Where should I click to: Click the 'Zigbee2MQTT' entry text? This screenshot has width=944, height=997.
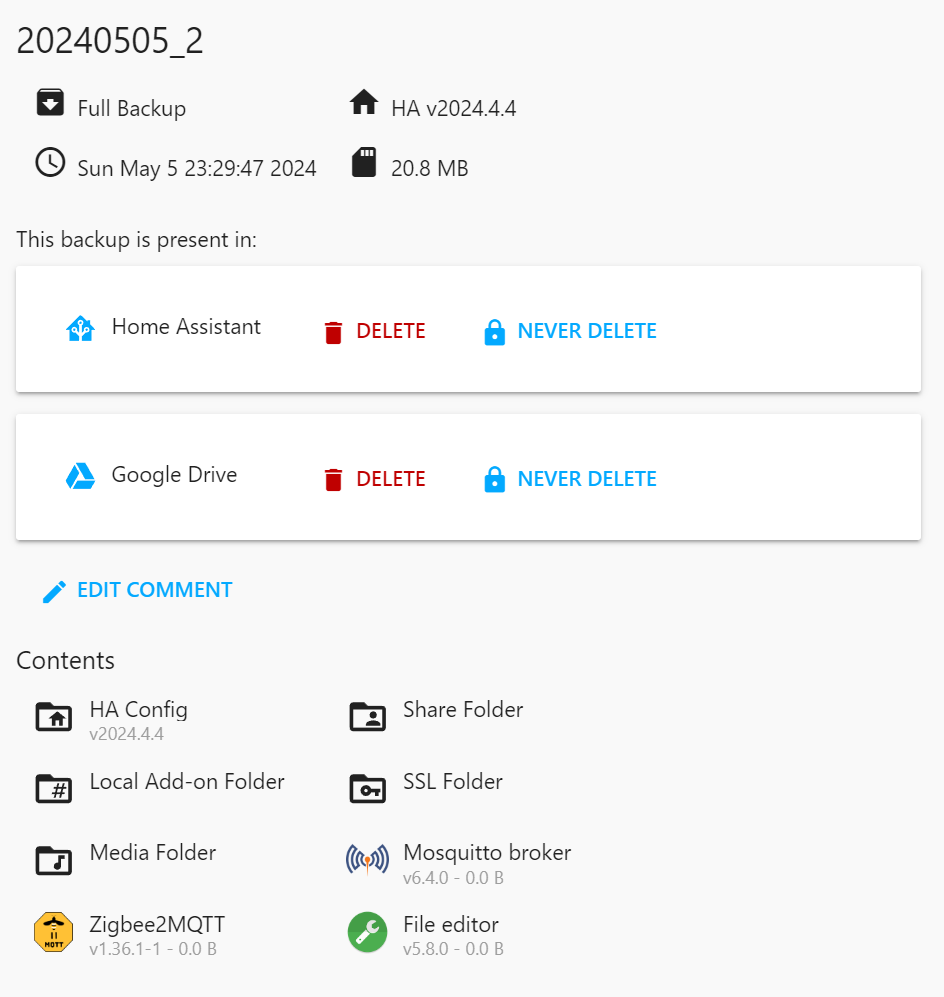point(157,925)
